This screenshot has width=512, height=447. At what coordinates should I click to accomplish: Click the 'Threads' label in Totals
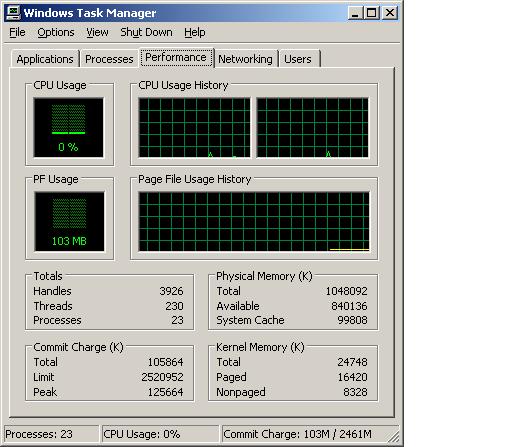[x=53, y=306]
